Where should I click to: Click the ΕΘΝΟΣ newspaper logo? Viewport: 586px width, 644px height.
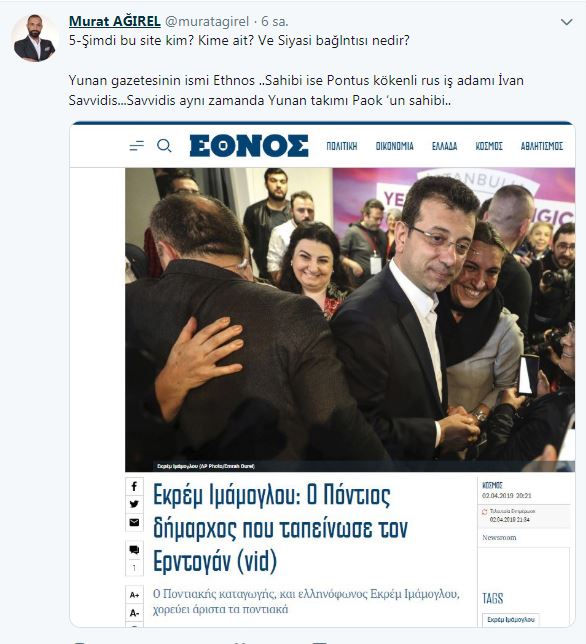pyautogui.click(x=249, y=146)
